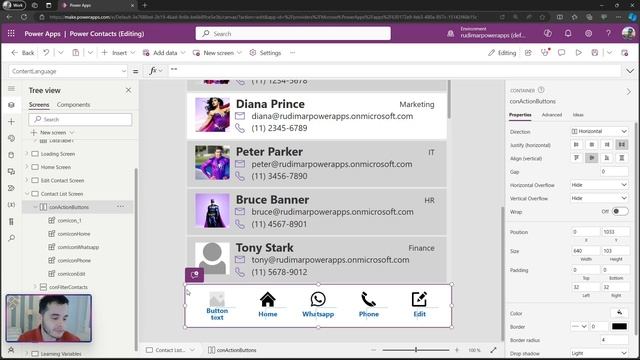The image size is (640, 360).
Task: Adjust the canvas zoom slider
Action: (x=416, y=350)
